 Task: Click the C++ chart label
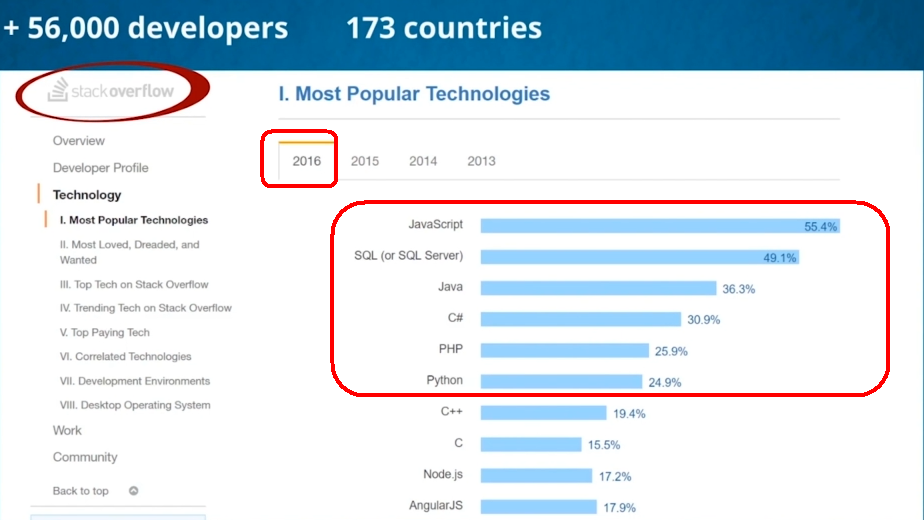coord(451,412)
